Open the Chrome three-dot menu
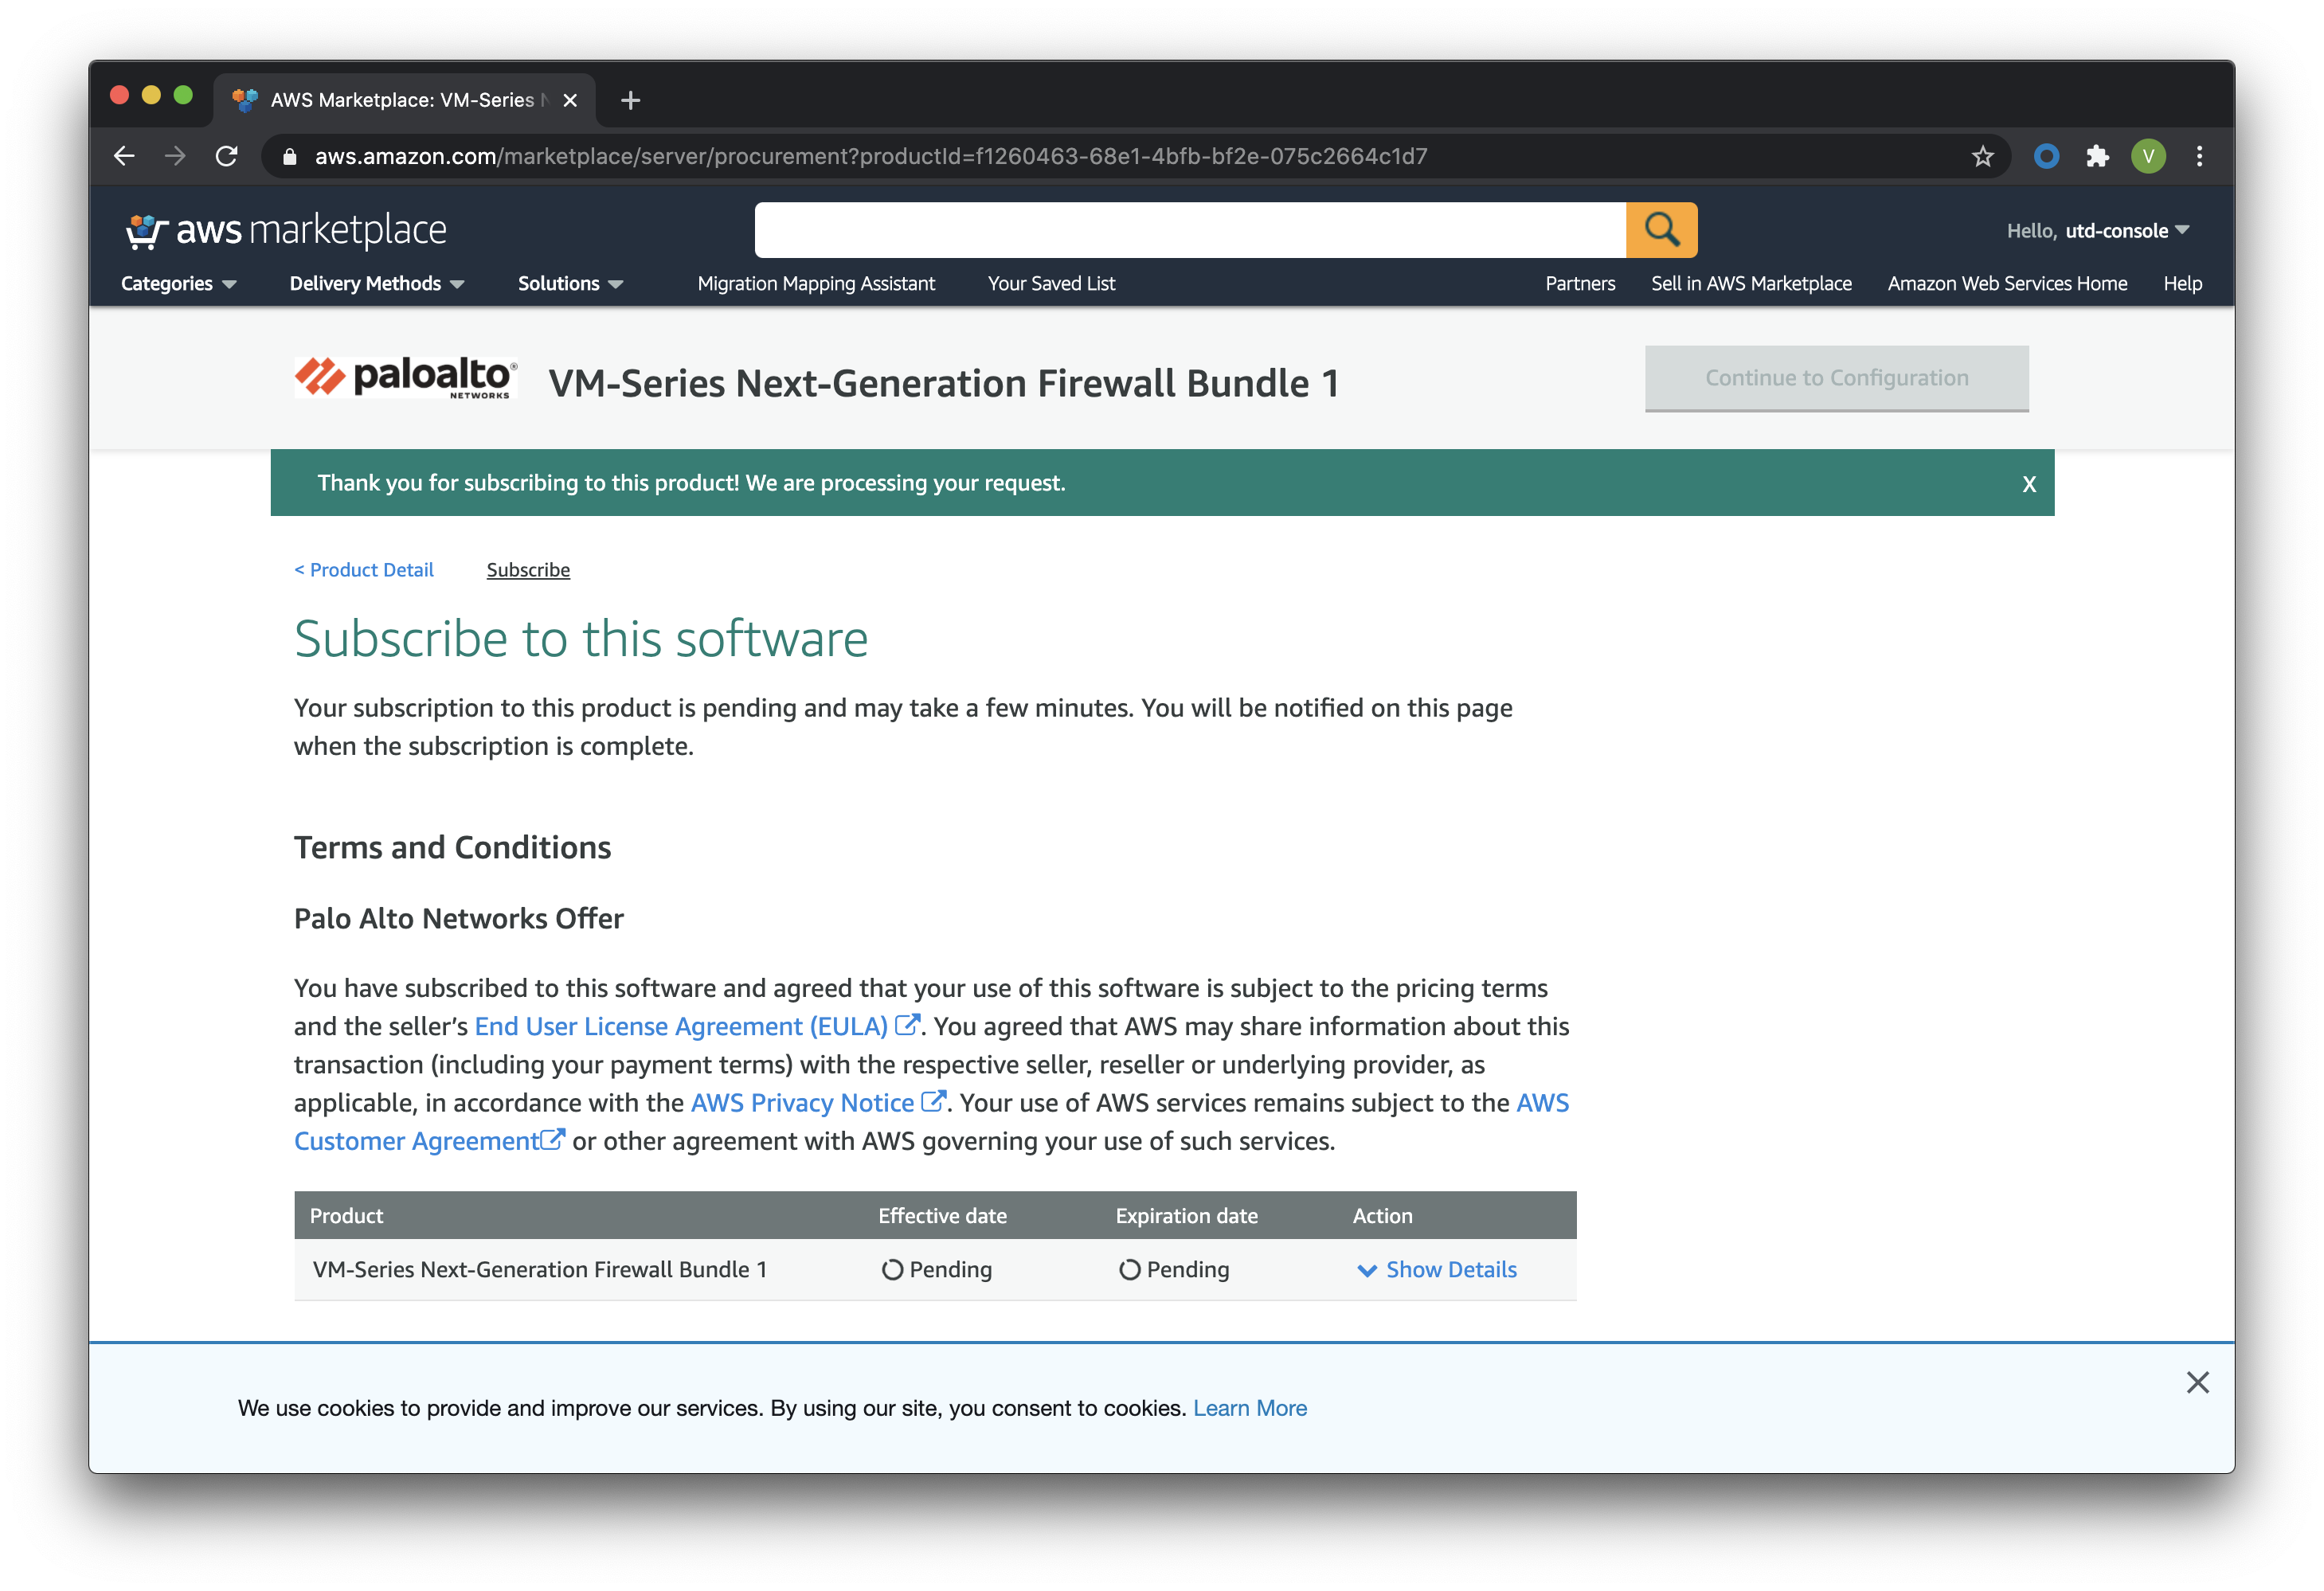Image resolution: width=2324 pixels, height=1591 pixels. [x=2199, y=156]
